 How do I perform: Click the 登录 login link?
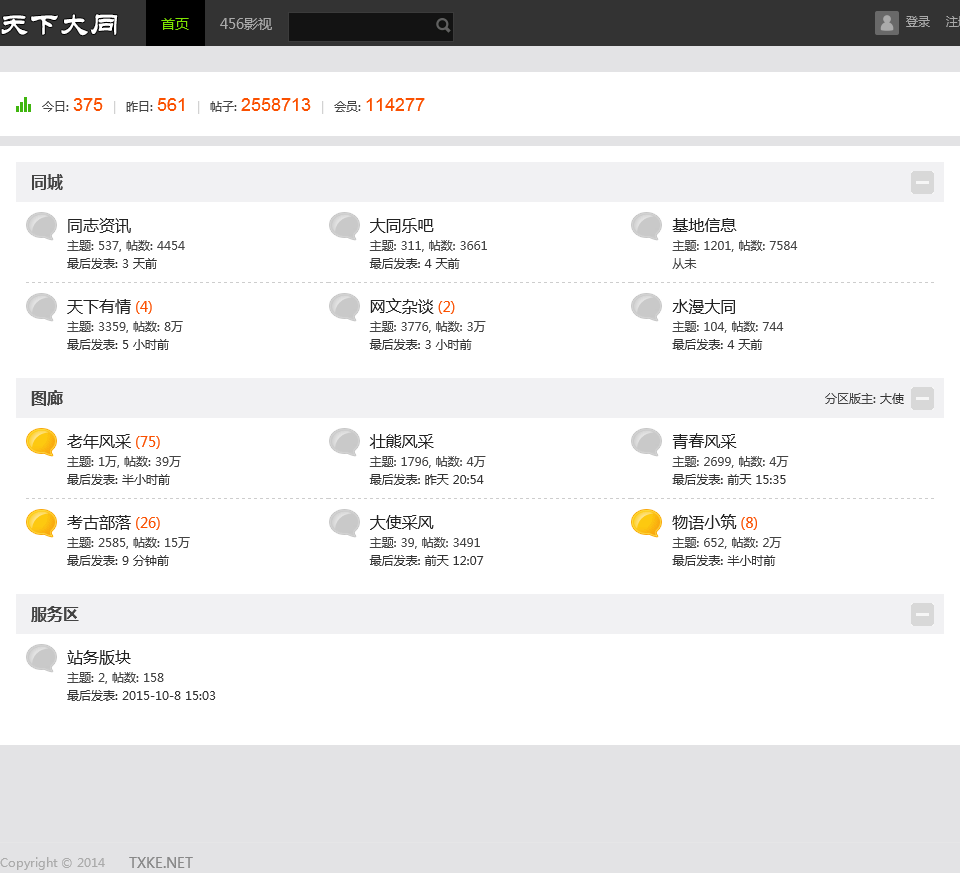917,22
